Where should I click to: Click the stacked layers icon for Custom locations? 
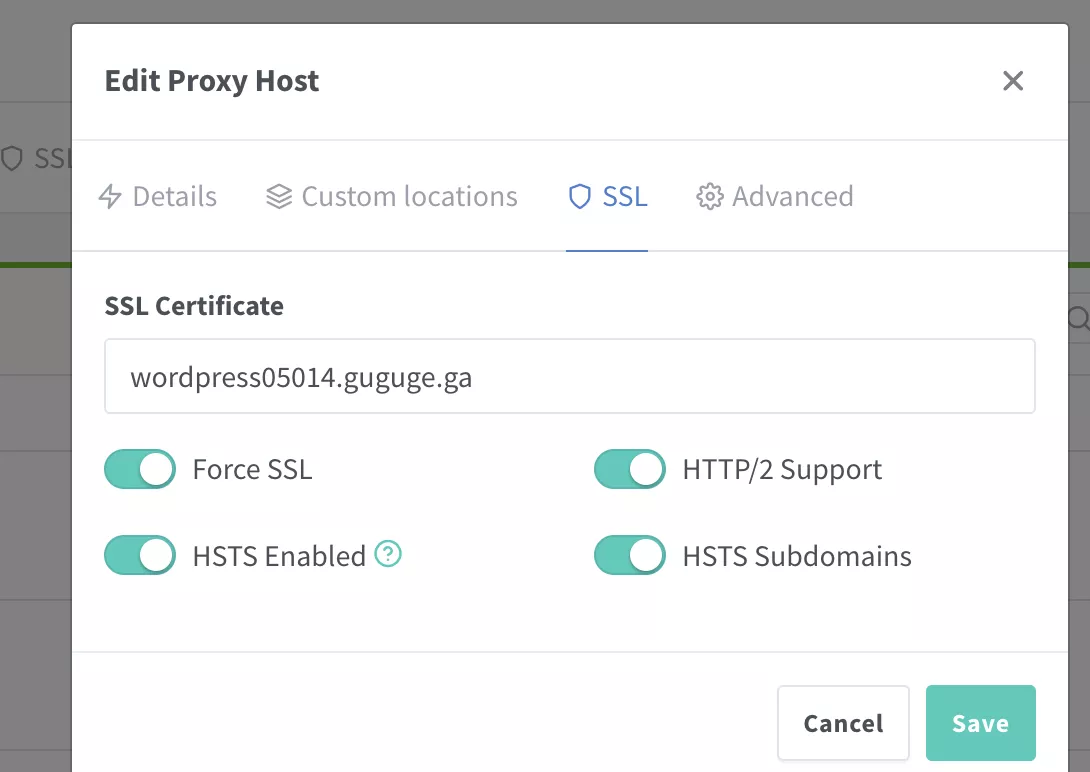point(279,197)
